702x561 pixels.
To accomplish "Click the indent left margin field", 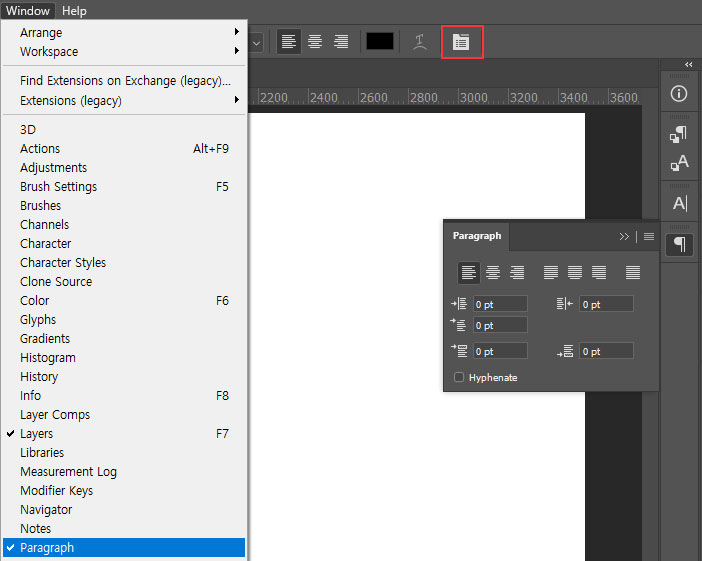I will tap(500, 304).
